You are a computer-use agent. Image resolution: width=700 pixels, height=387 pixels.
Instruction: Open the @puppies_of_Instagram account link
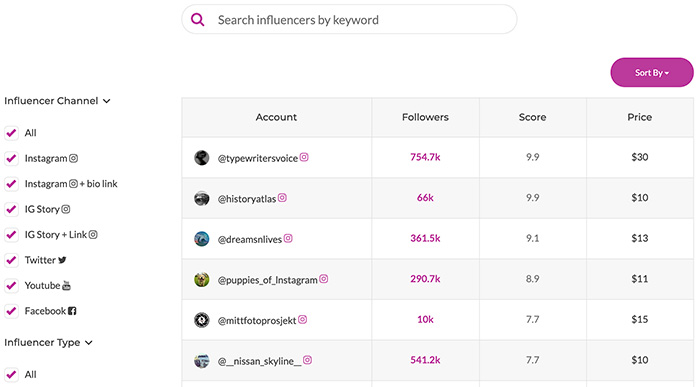pyautogui.click(x=267, y=280)
